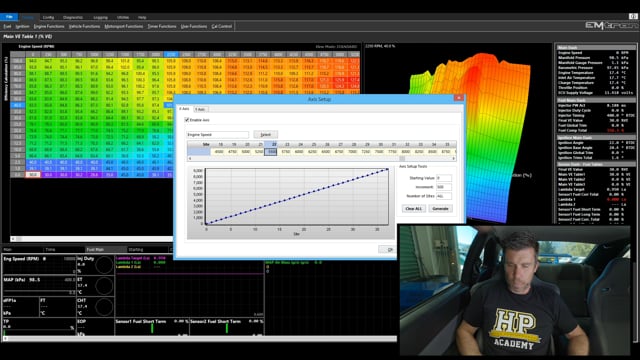Open the Utilities menu

pyautogui.click(x=123, y=18)
